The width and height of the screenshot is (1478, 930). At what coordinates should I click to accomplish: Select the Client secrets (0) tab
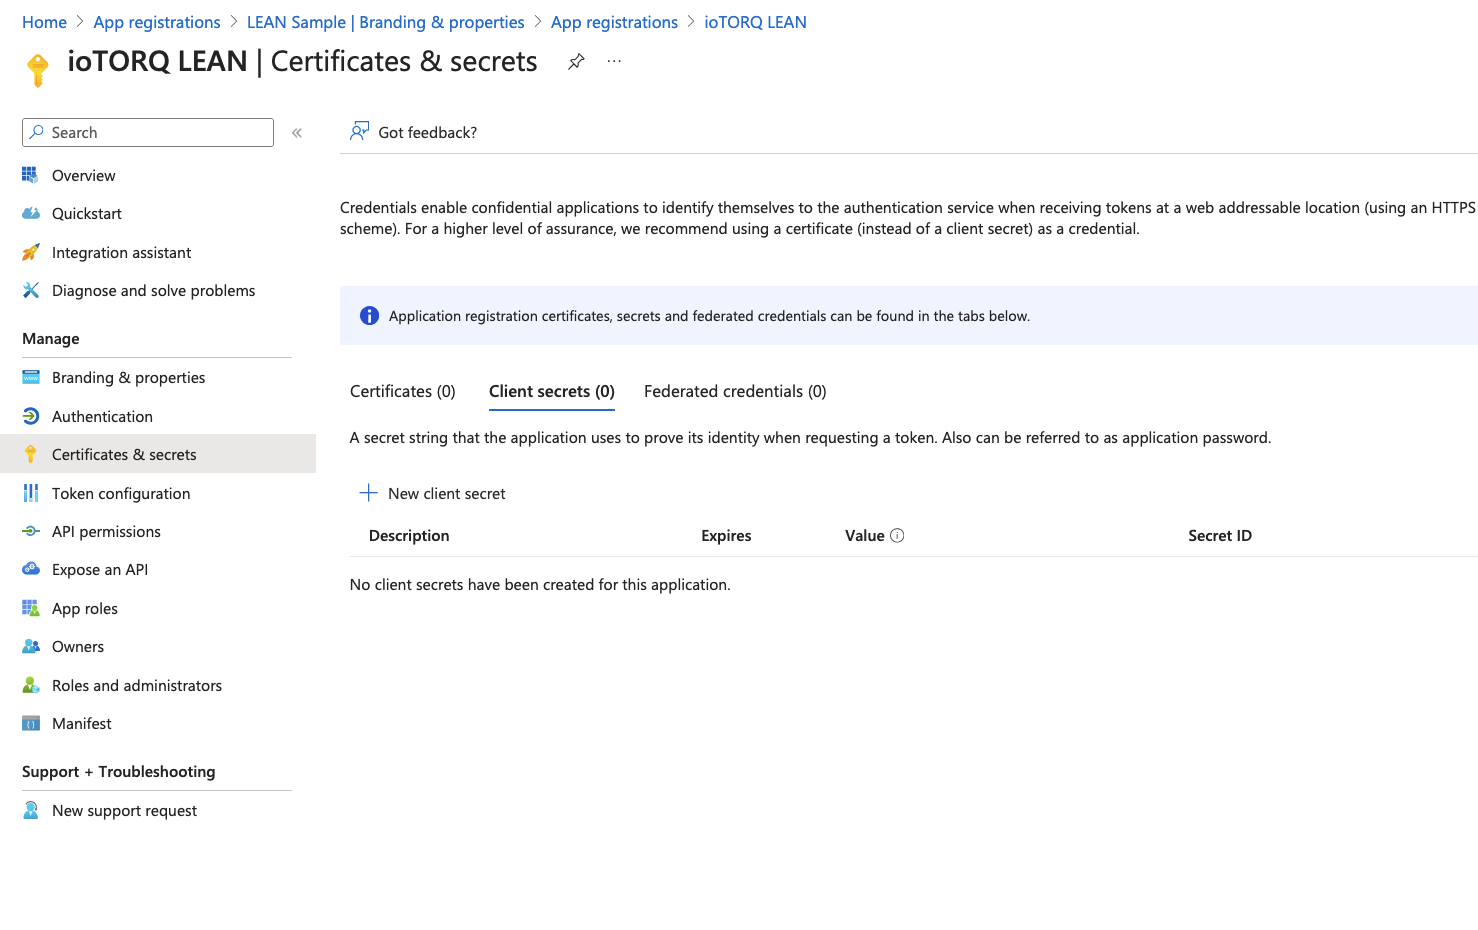552,391
